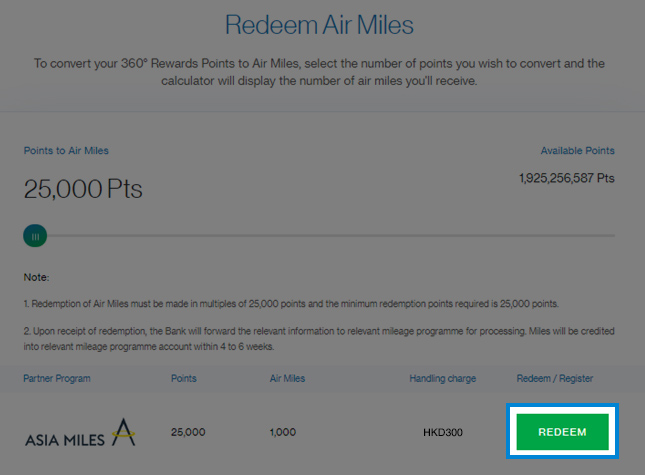Select the points slider handle
This screenshot has height=475, width=645.
35,236
